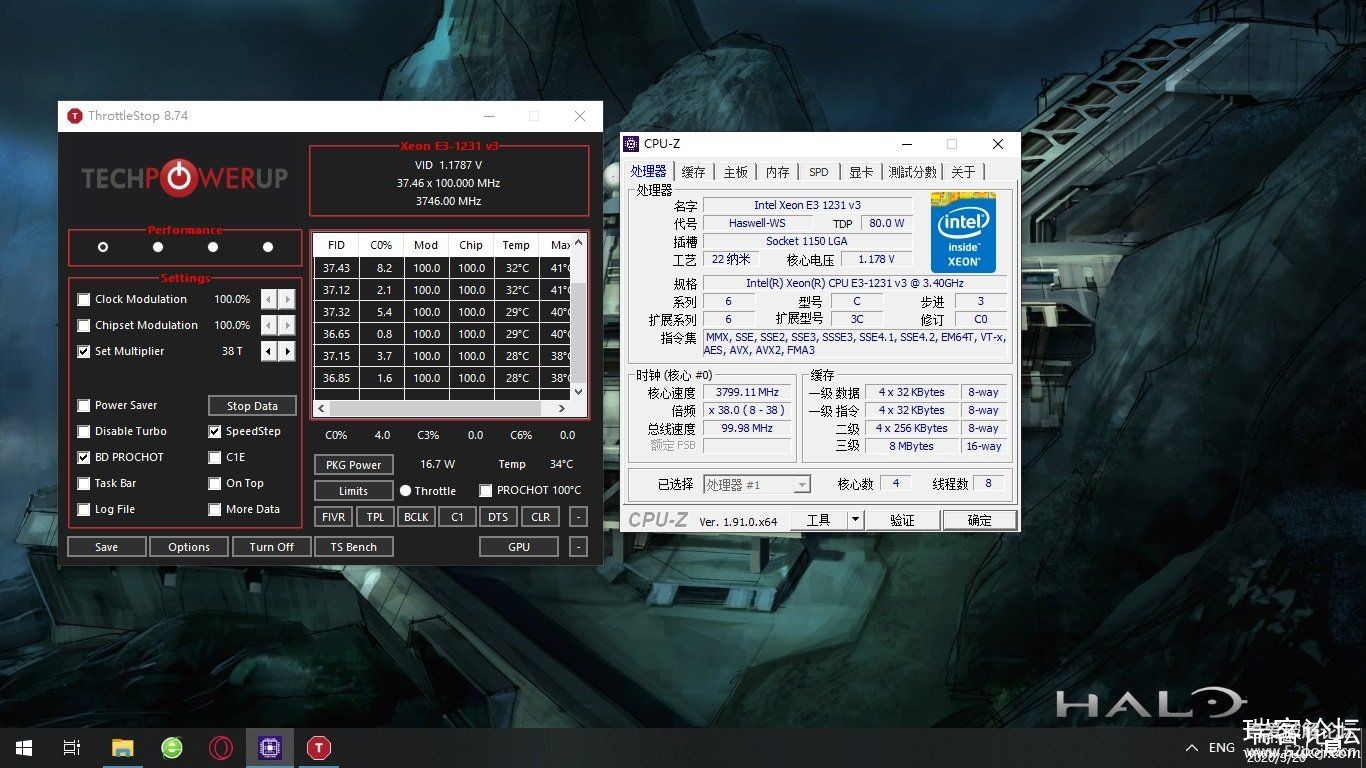Select third Performance profile radio button

click(213, 247)
